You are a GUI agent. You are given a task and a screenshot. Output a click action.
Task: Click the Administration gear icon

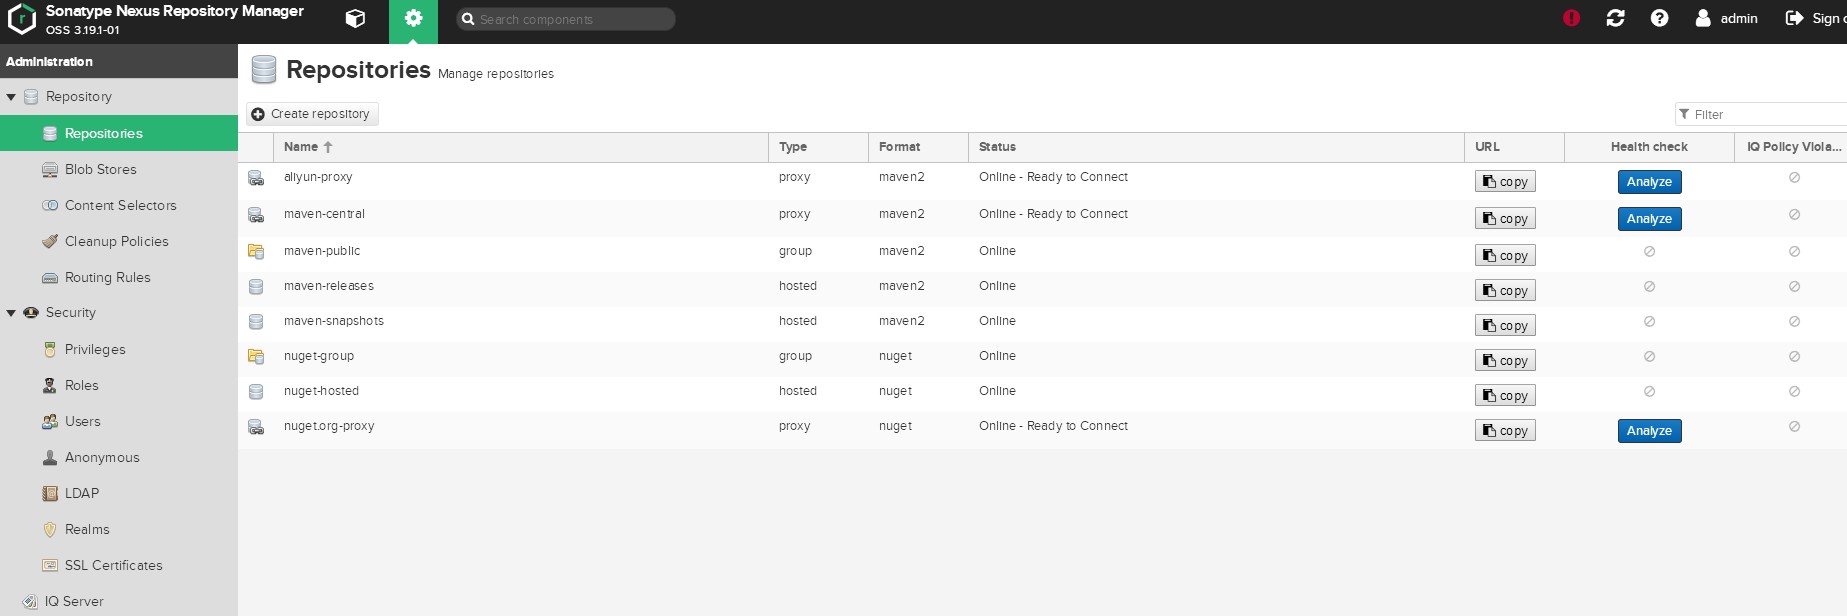click(413, 19)
